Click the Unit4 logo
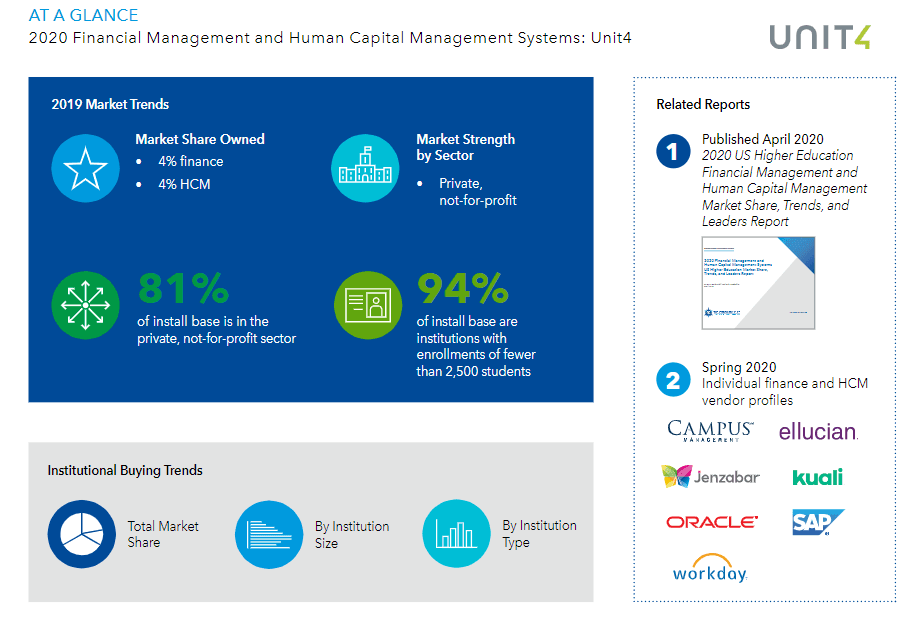This screenshot has width=922, height=627. coord(820,37)
